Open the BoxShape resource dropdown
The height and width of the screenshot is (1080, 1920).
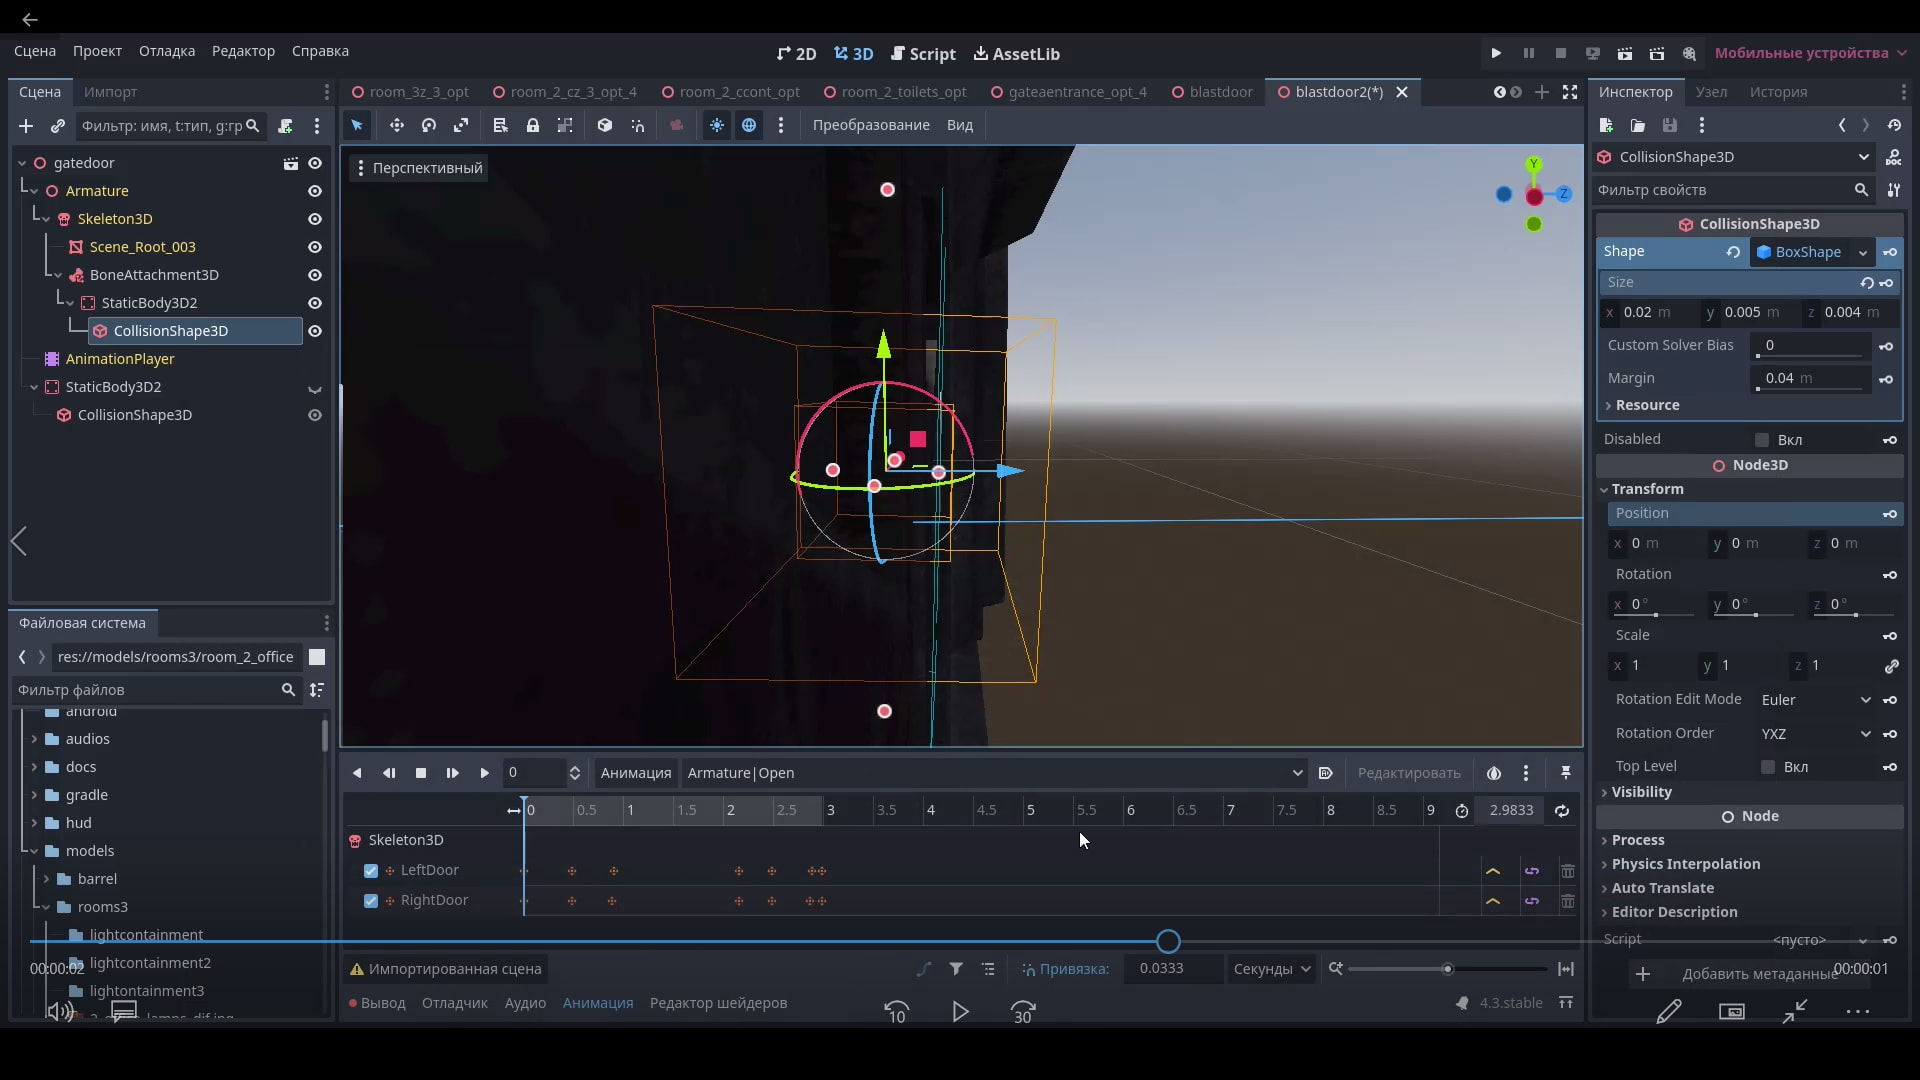pos(1862,252)
